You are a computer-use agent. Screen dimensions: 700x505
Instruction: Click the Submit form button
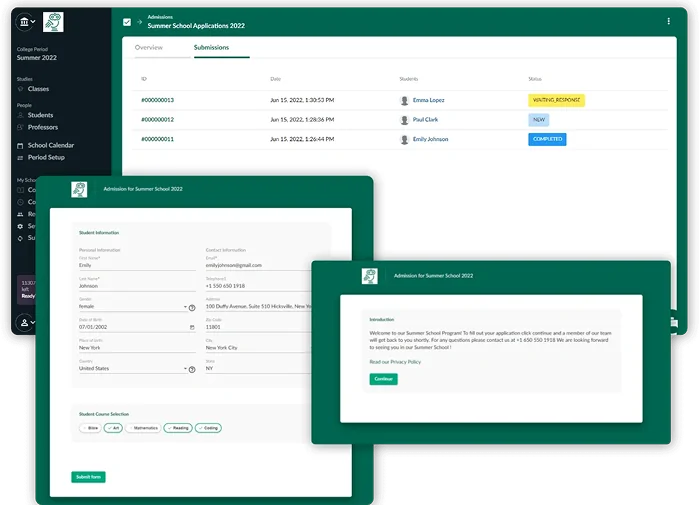pos(88,477)
